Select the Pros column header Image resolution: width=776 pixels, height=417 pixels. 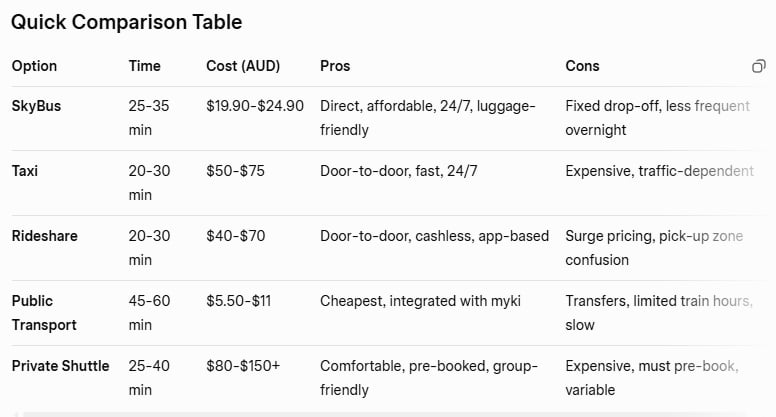335,66
